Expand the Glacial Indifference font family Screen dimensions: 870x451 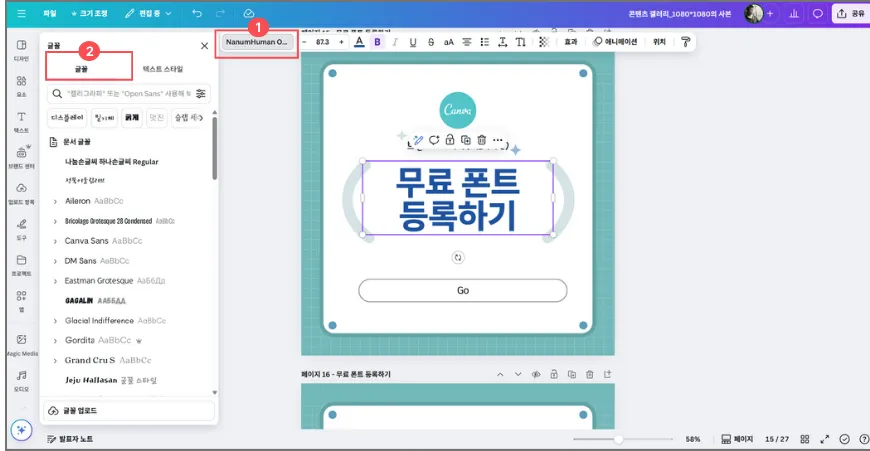tap(55, 321)
